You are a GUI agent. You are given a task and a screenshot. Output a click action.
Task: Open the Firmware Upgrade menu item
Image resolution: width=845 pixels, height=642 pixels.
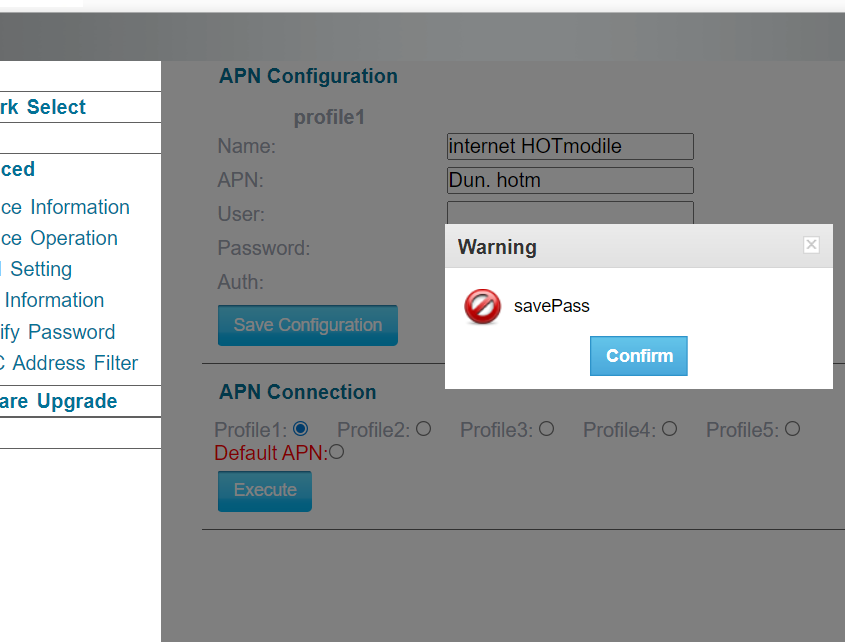59,401
